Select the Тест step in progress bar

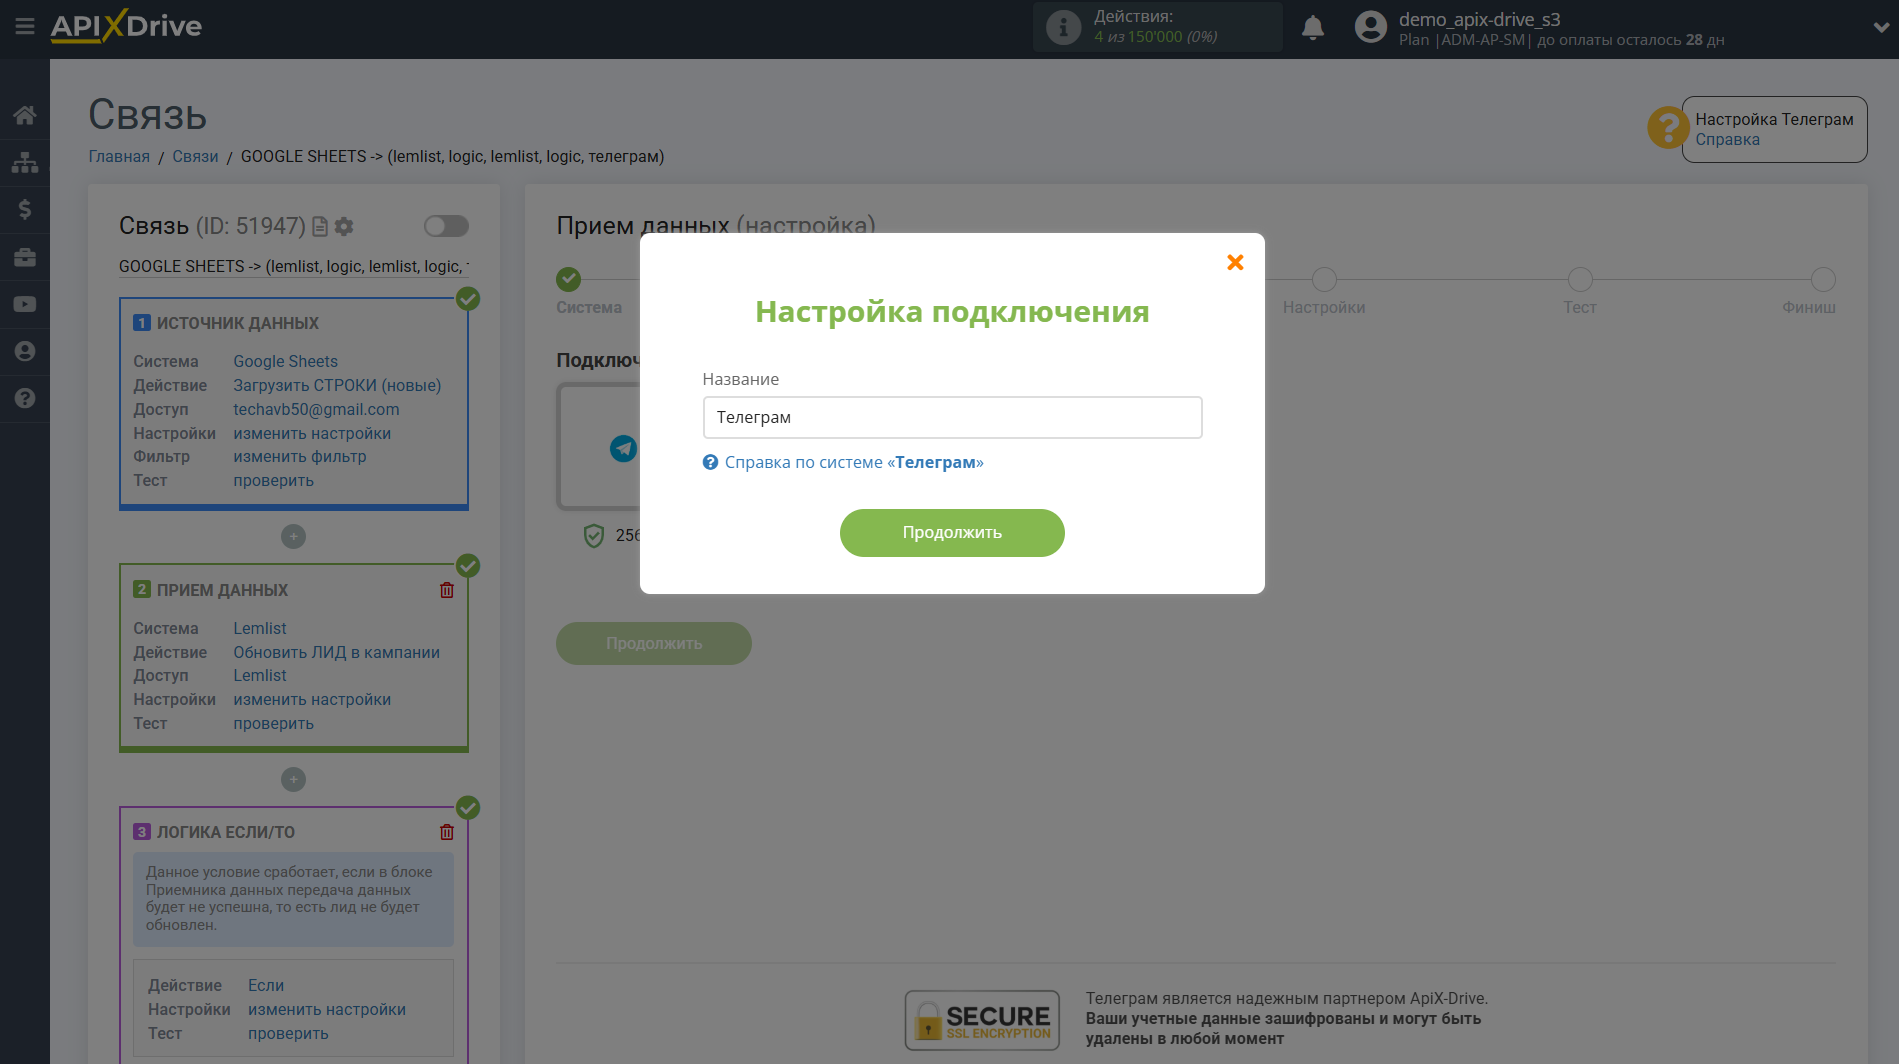pos(1580,280)
